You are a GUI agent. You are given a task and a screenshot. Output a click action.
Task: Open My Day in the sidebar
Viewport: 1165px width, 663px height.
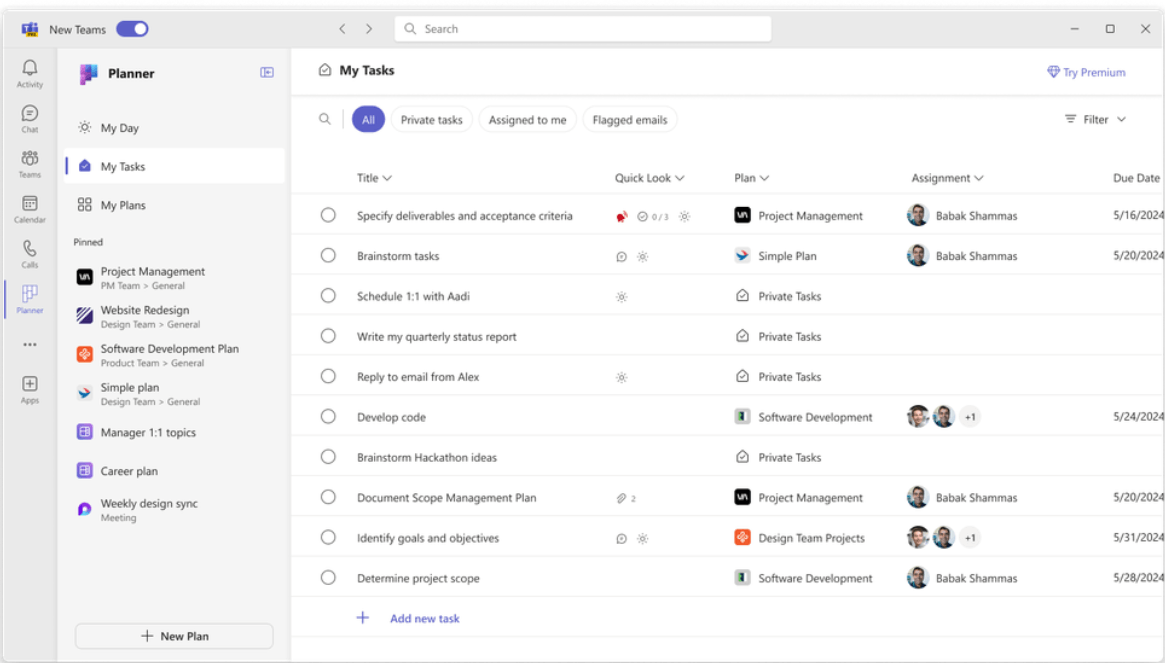(175, 128)
